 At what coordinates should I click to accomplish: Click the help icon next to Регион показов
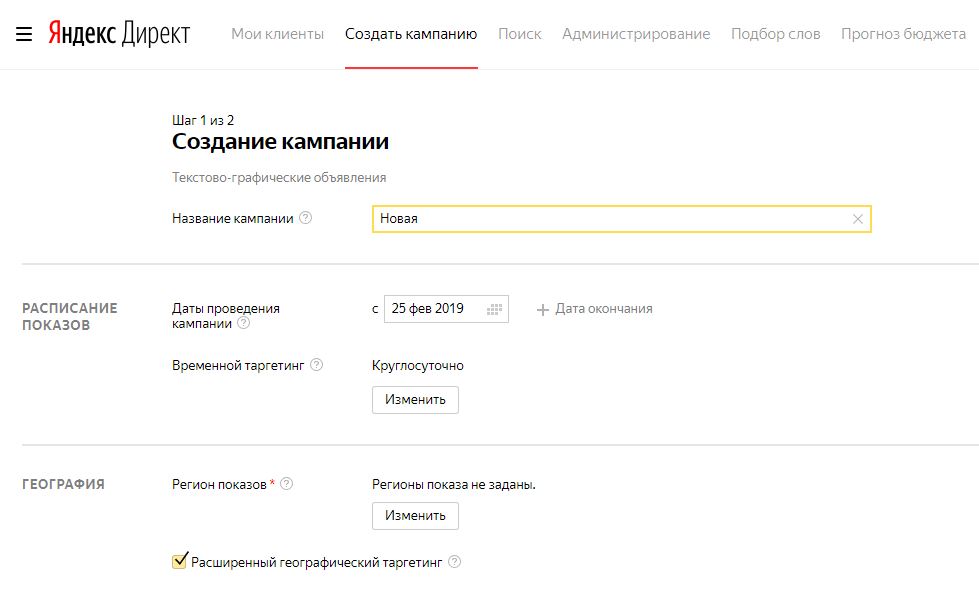point(288,481)
